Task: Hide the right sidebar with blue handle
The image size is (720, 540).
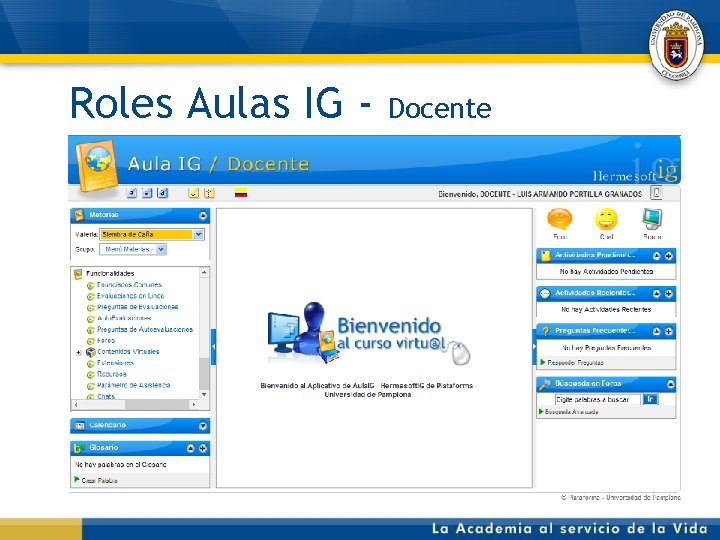Action: [534, 347]
